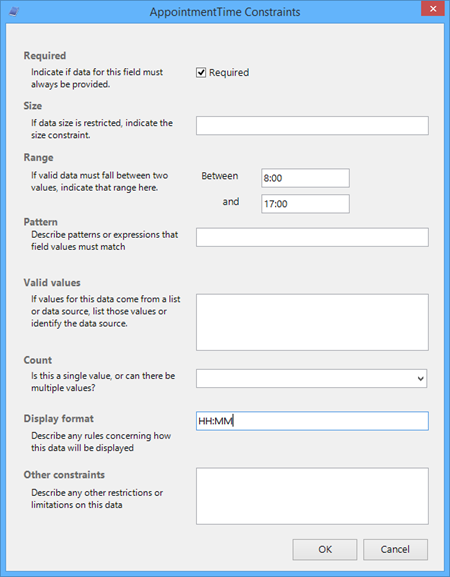Close the AppointmentTime Constraints dialog
Viewport: 450px width, 577px height.
click(x=433, y=9)
